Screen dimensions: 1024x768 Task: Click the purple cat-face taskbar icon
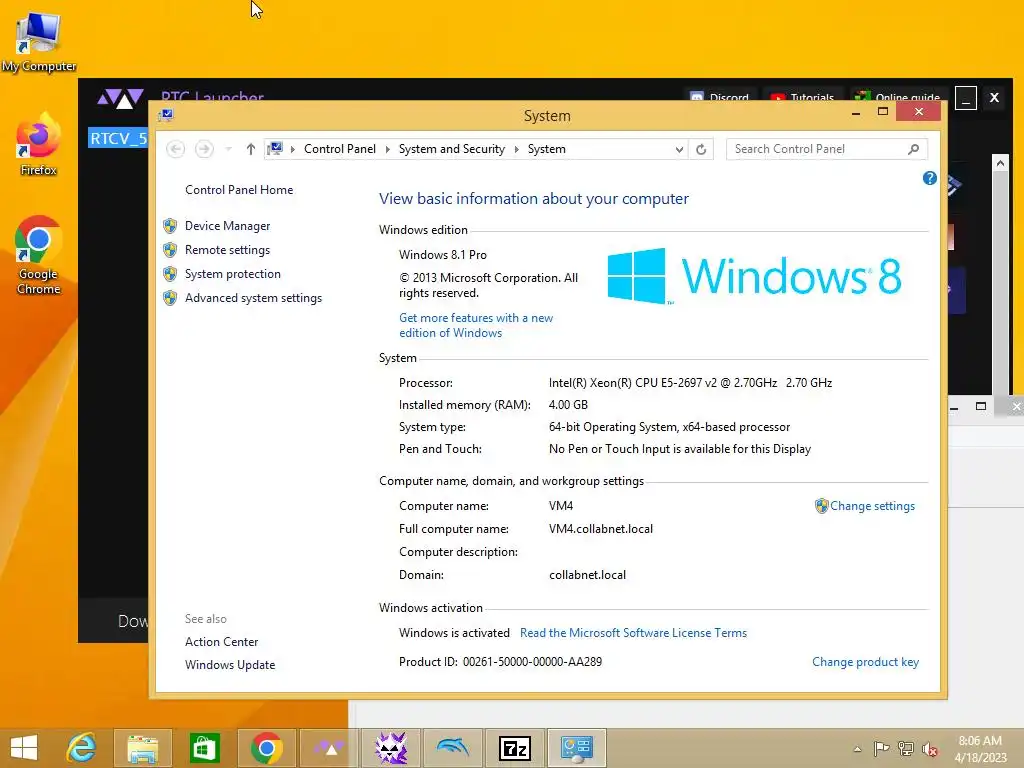391,748
